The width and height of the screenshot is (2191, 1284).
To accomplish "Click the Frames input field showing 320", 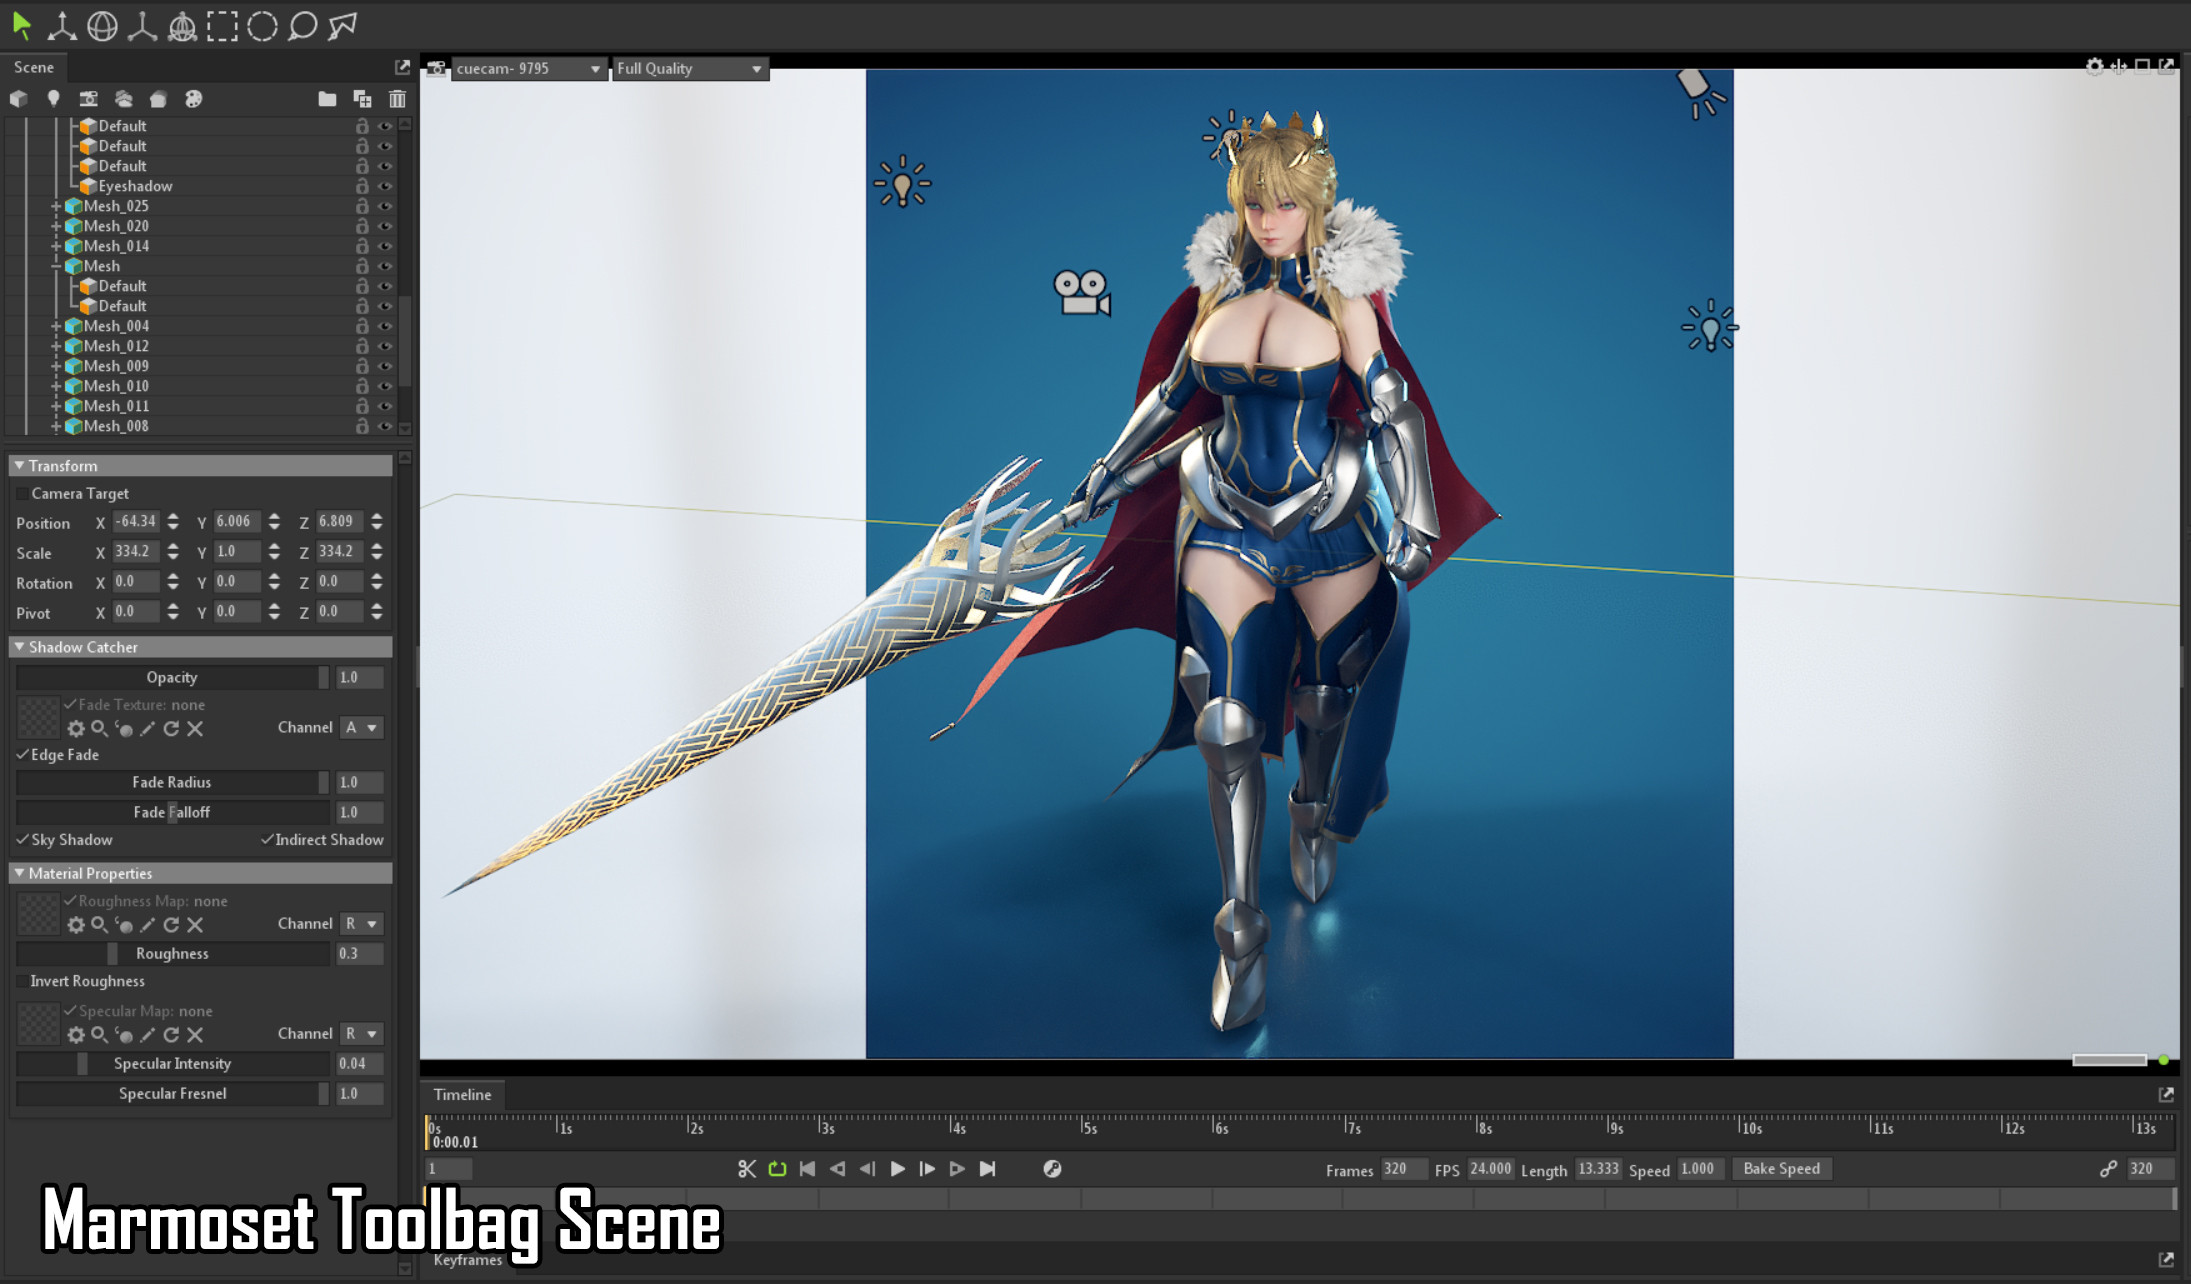I will pos(1404,1168).
